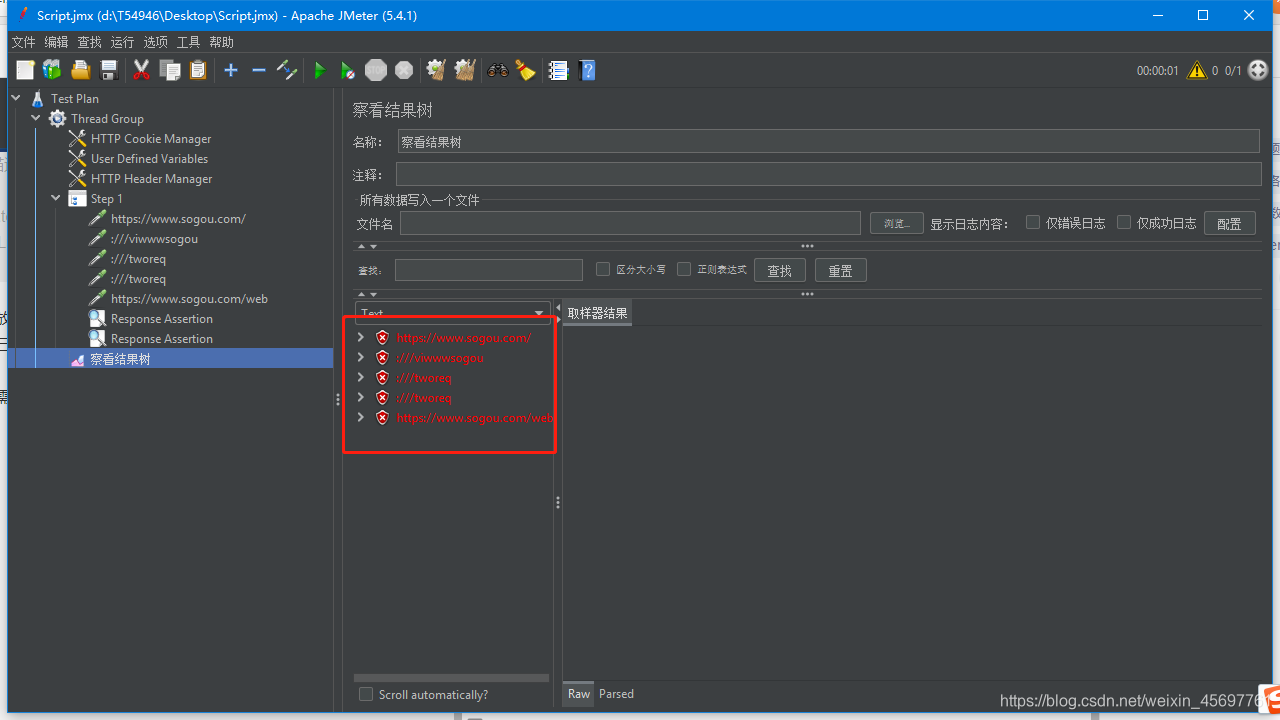
Task: Click the Cut scissors icon
Action: [141, 70]
